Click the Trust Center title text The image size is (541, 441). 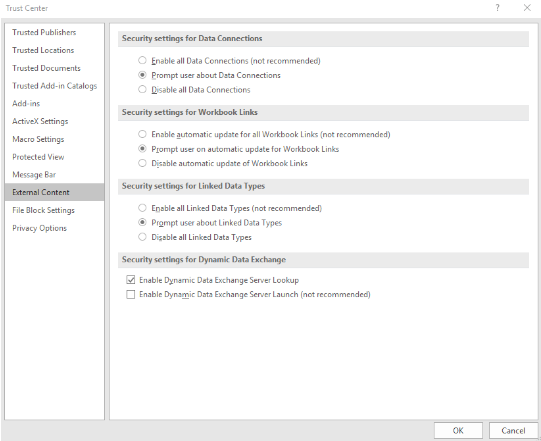[x=27, y=8]
